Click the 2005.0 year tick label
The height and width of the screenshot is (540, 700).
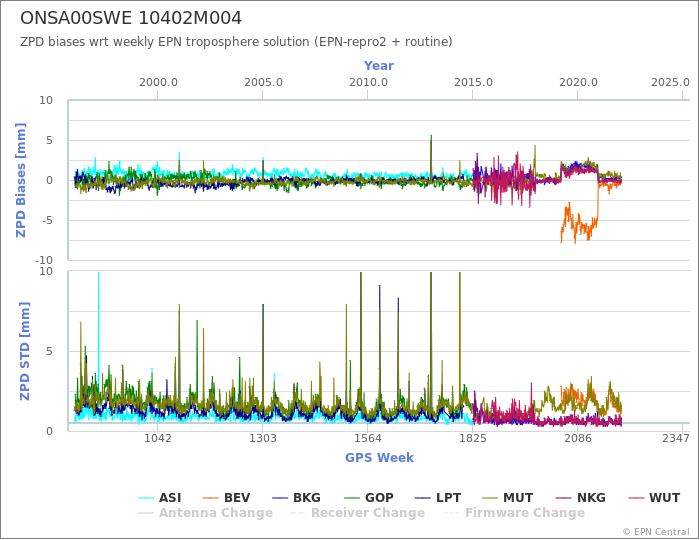pyautogui.click(x=263, y=83)
